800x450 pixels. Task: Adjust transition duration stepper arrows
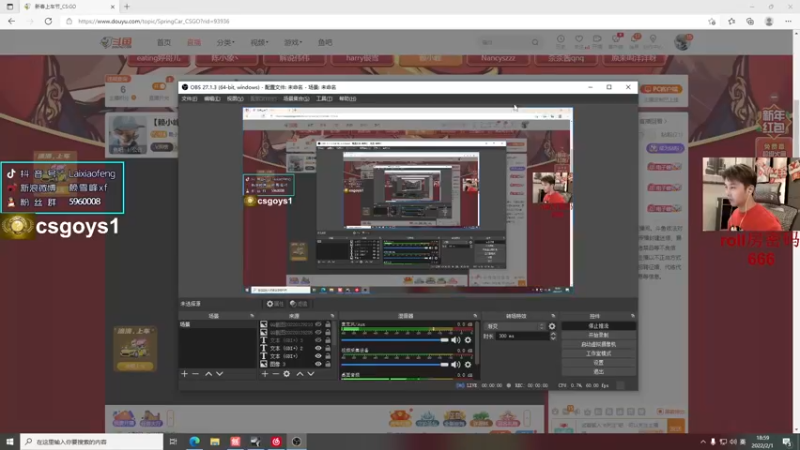553,336
